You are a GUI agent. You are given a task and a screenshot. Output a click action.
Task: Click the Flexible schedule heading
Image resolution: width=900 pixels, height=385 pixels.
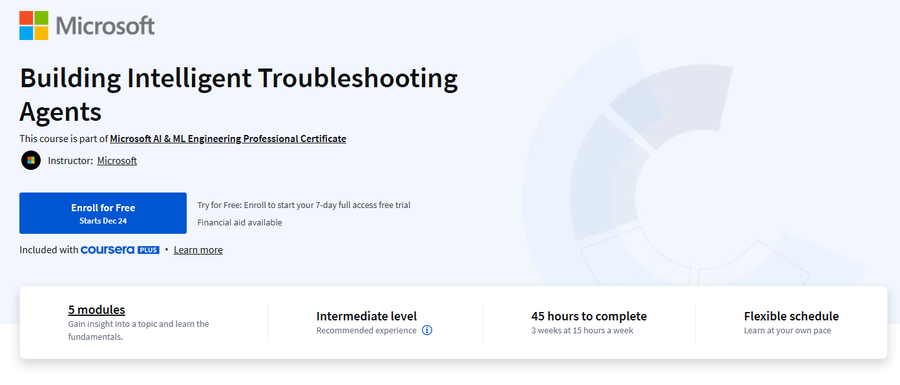tap(791, 316)
